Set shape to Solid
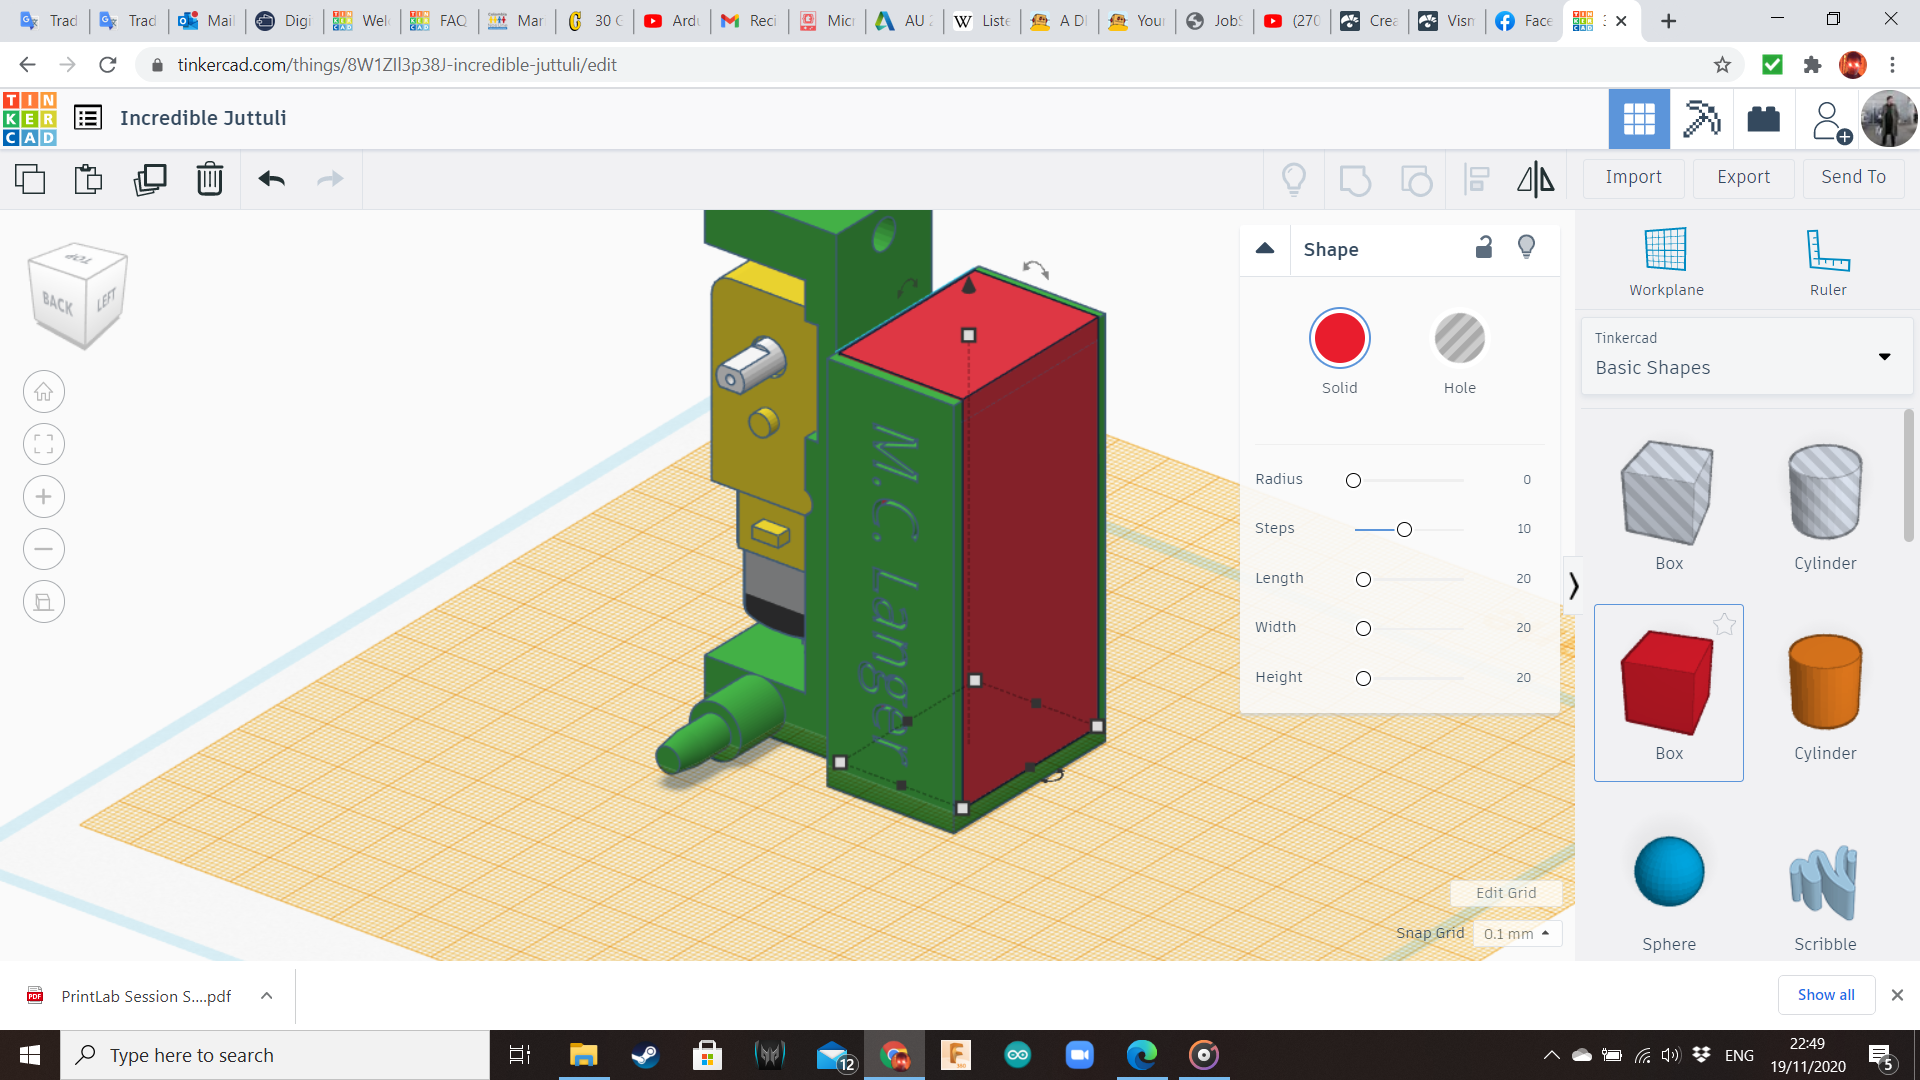 (1339, 339)
